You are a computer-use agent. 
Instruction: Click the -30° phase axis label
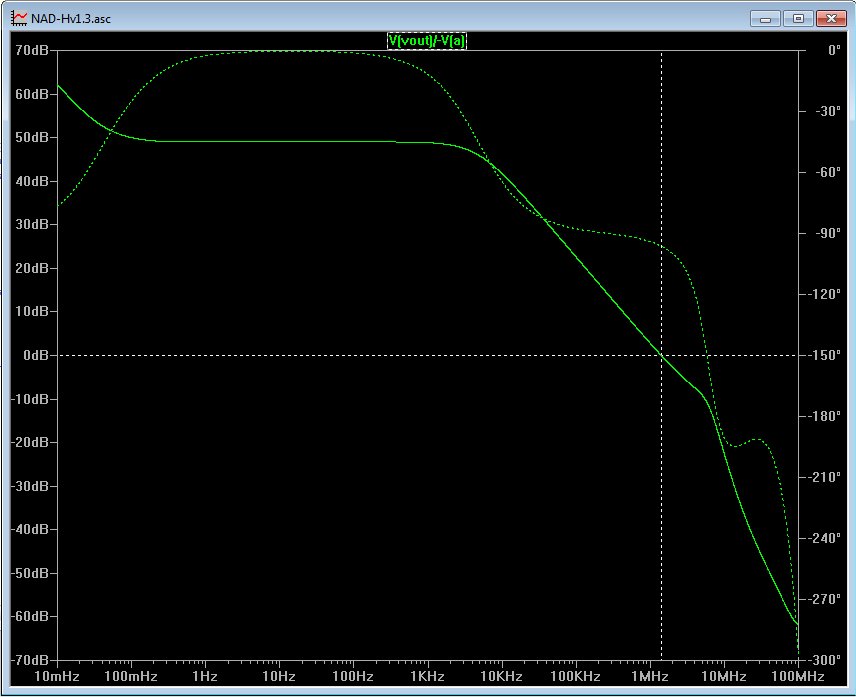pyautogui.click(x=828, y=111)
